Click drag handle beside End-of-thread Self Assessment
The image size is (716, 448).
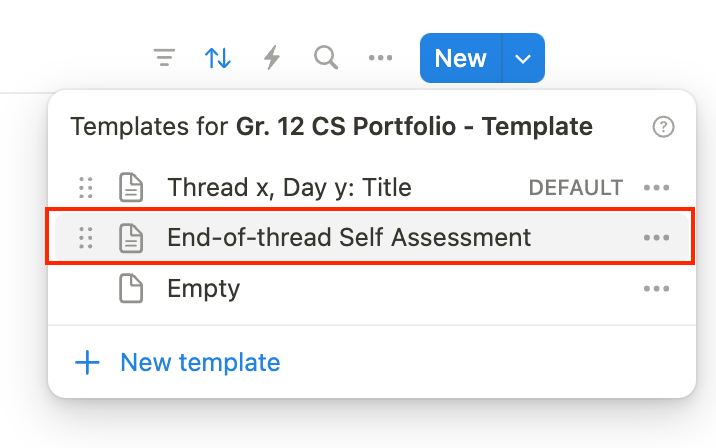[x=86, y=237]
